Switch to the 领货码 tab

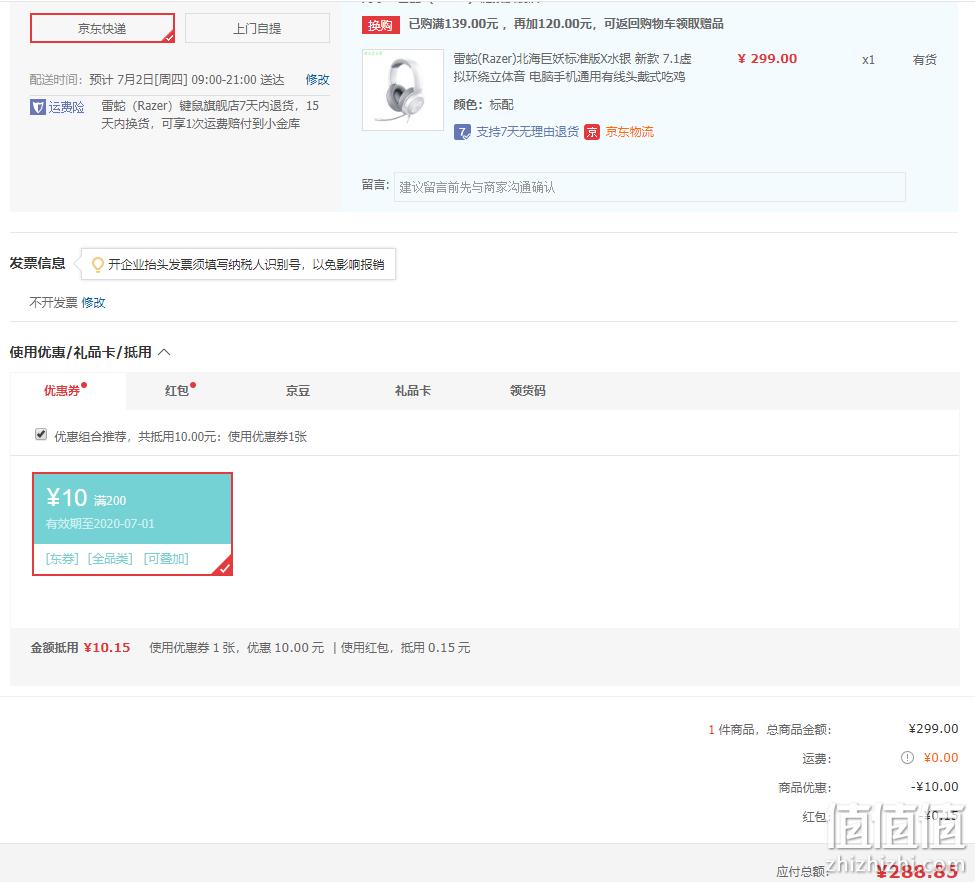(x=528, y=391)
